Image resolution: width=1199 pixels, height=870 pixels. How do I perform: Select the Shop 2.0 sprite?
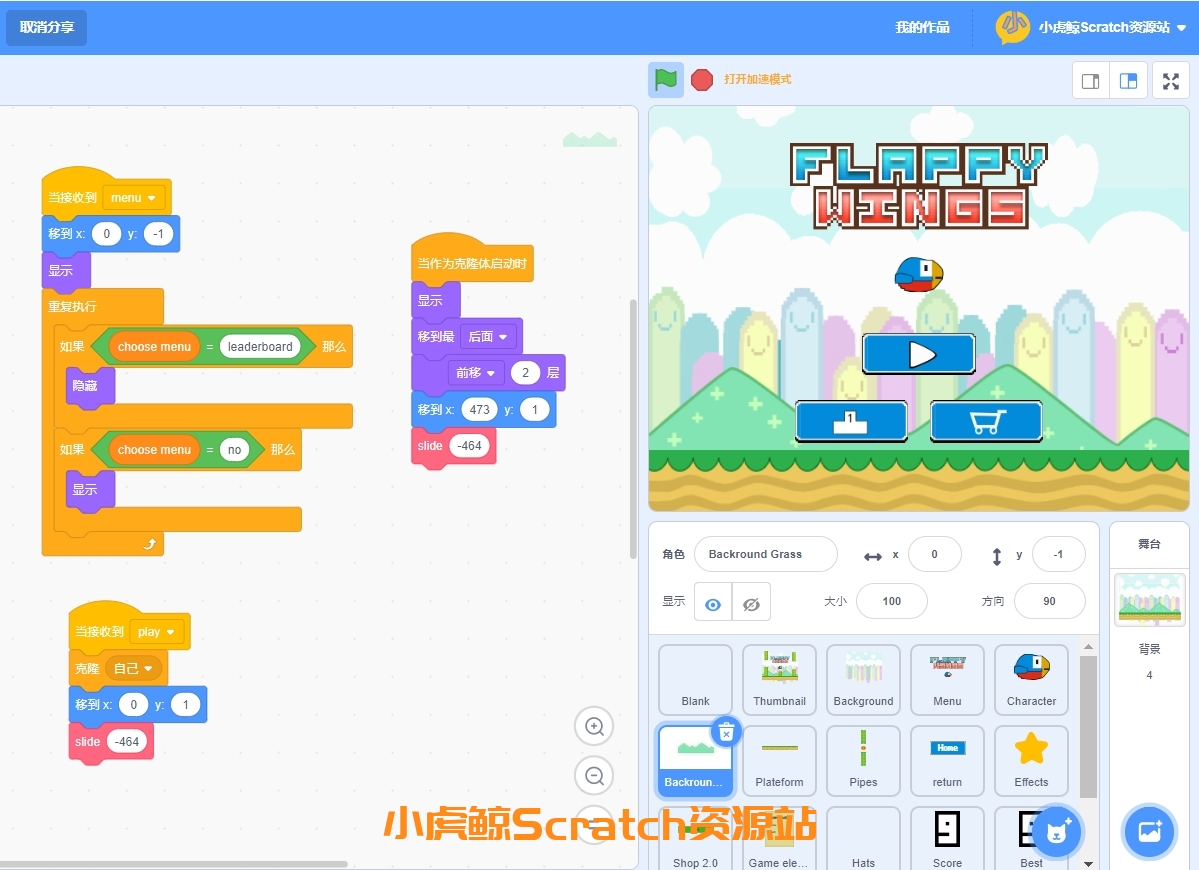point(695,838)
